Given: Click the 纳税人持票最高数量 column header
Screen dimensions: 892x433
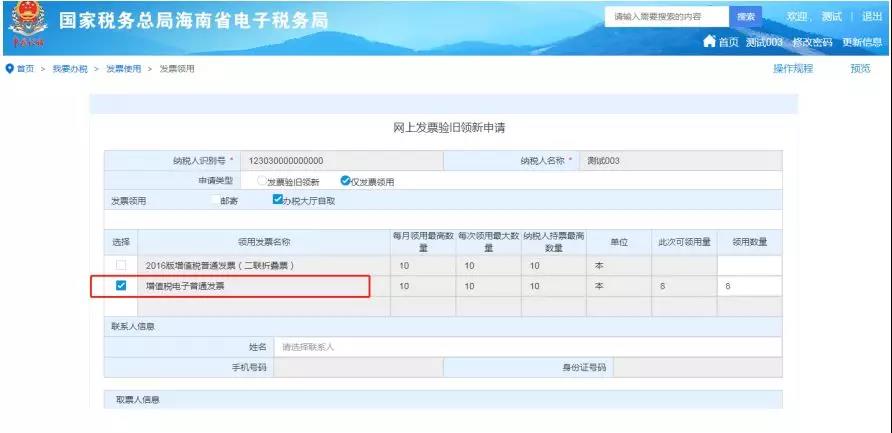Looking at the screenshot, I should coord(554,242).
